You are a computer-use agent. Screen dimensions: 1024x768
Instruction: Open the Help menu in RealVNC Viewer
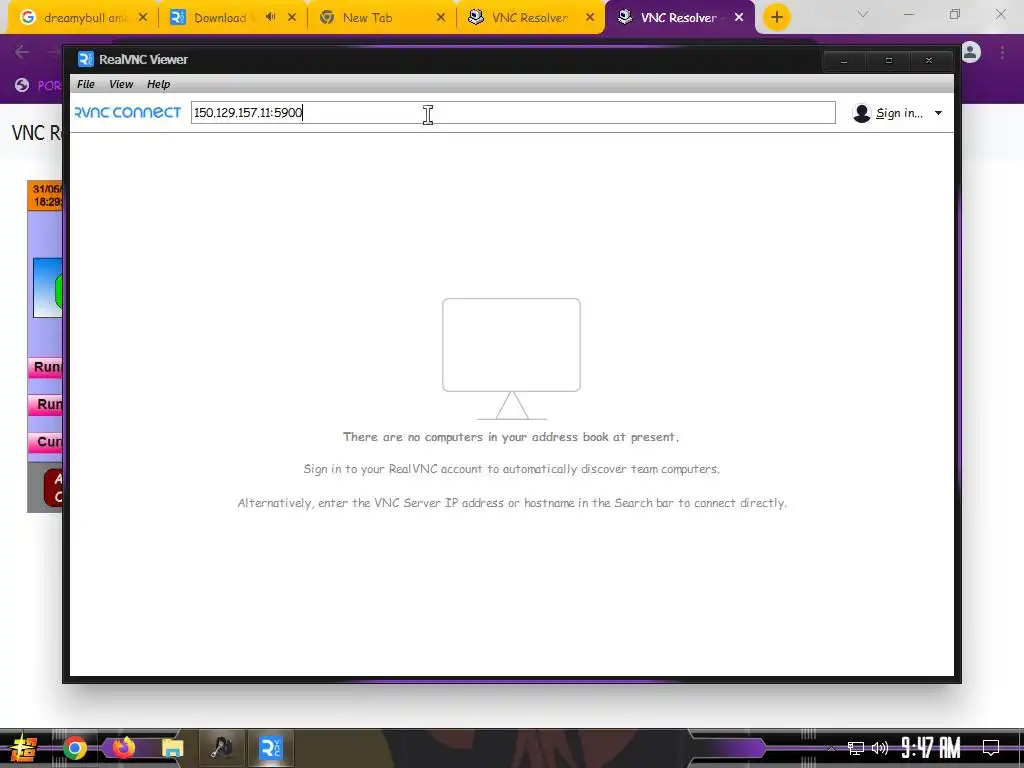point(158,84)
